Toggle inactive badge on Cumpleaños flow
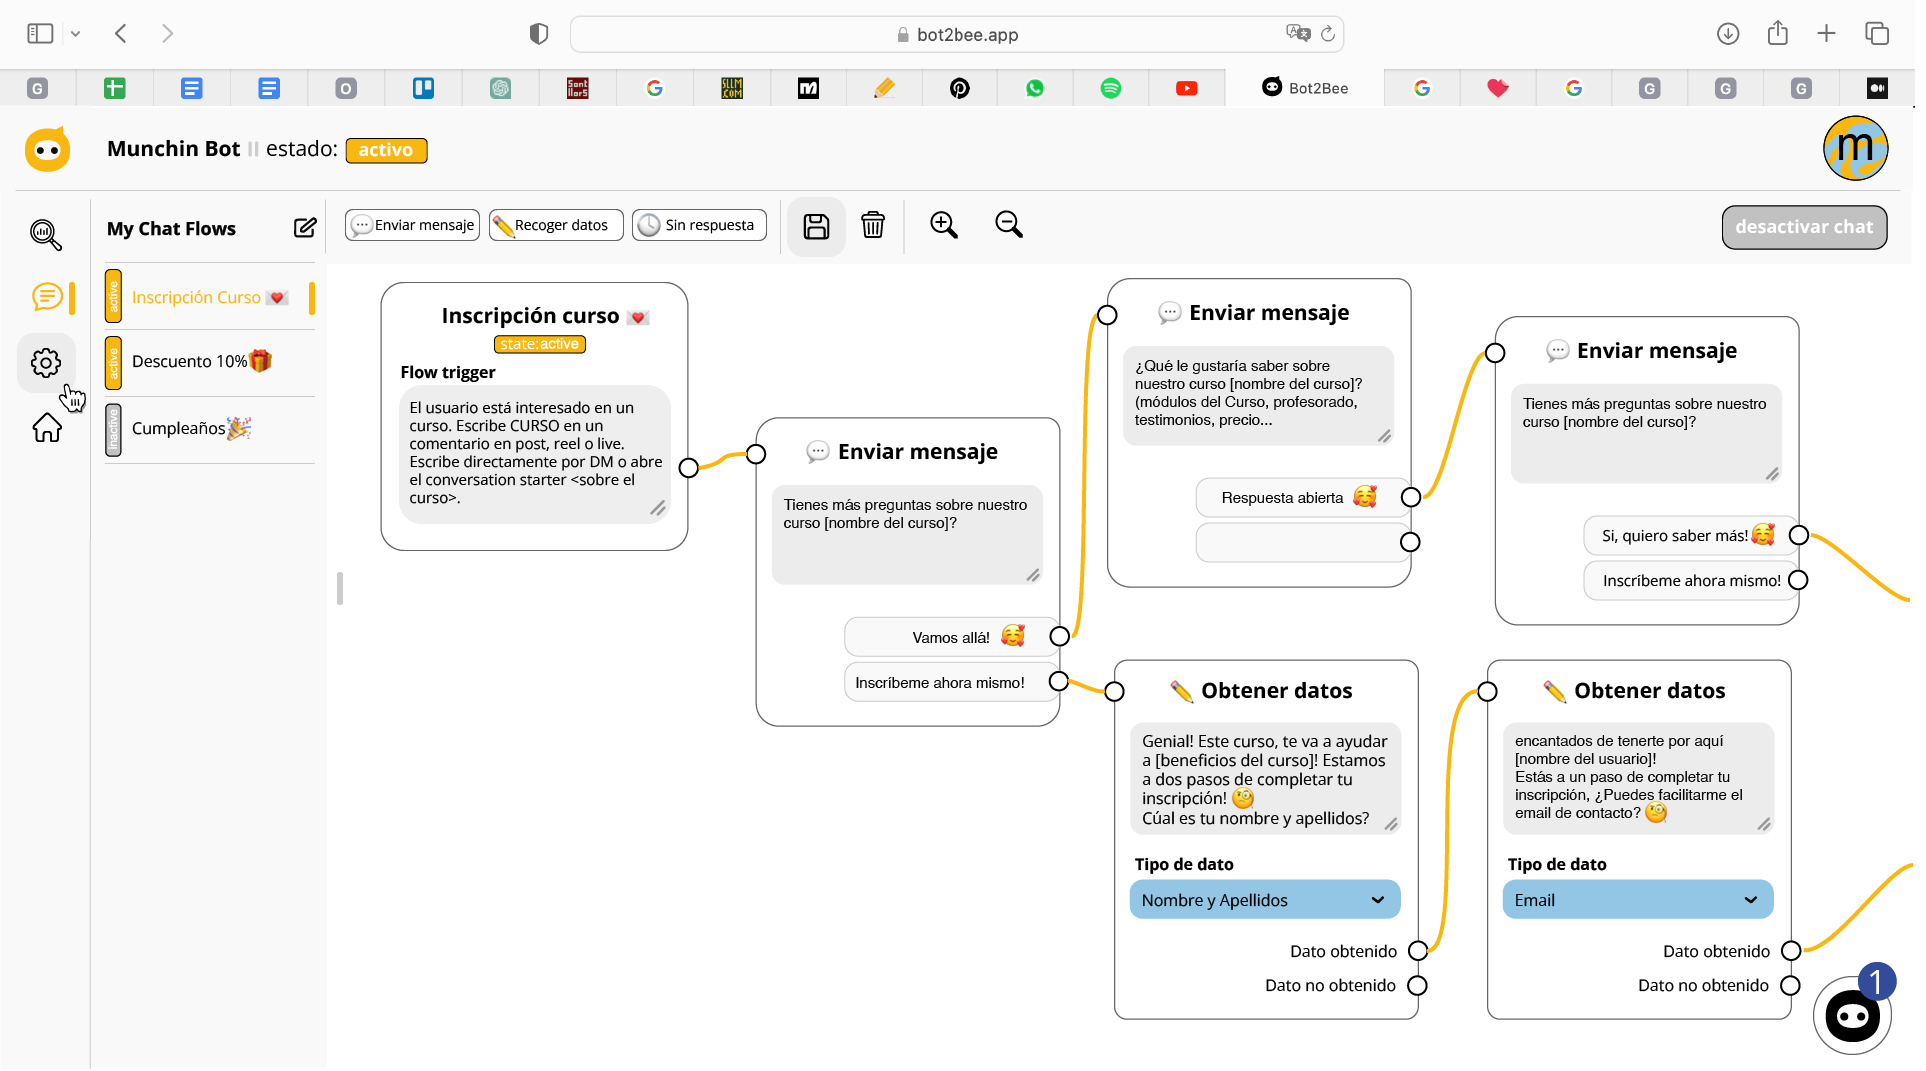1926x1071 pixels. [x=114, y=430]
